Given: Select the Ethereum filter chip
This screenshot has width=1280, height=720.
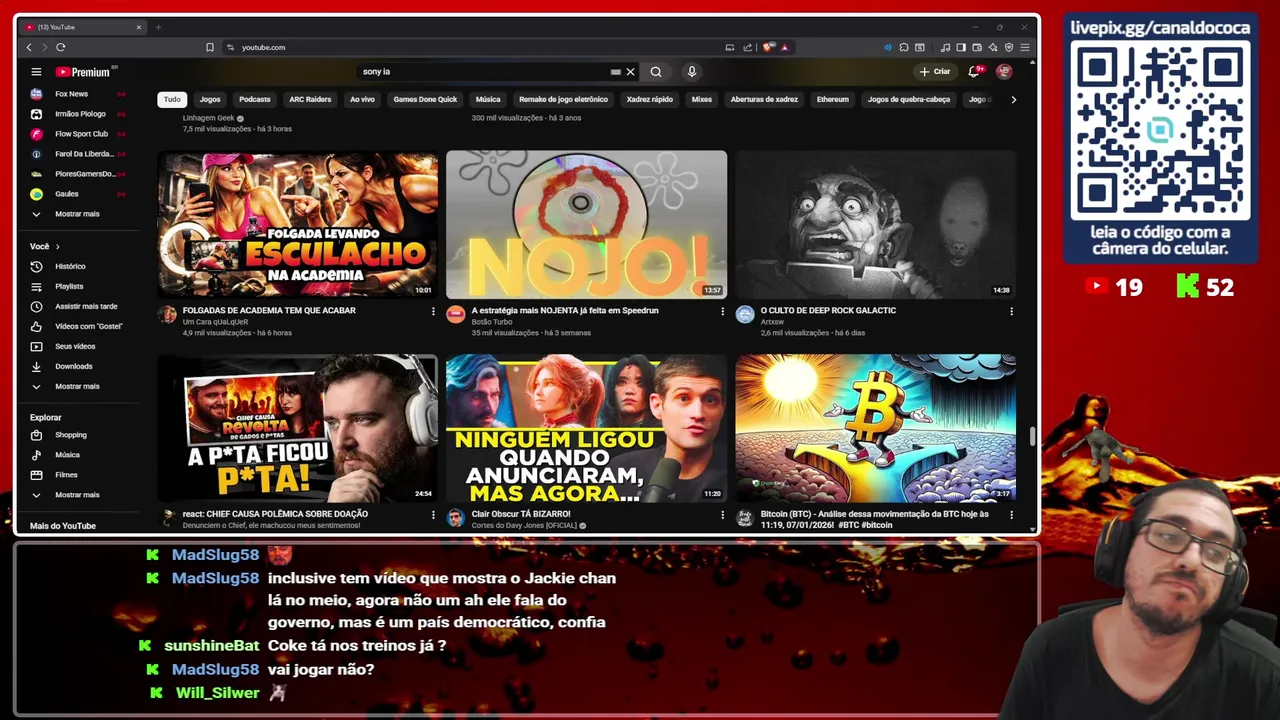Looking at the screenshot, I should pos(832,100).
